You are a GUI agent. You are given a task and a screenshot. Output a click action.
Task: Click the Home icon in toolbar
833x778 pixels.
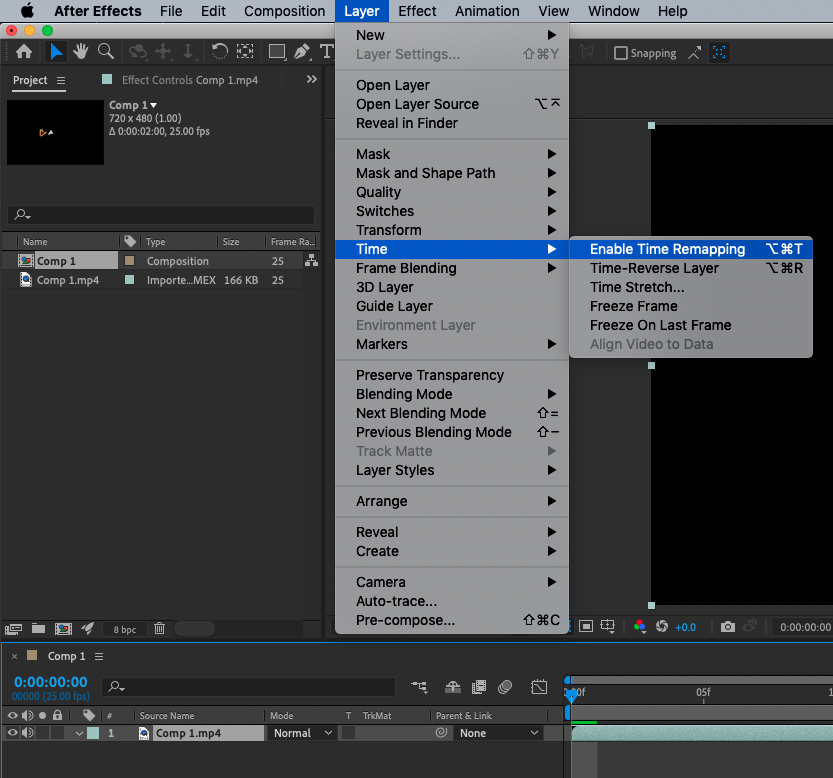[24, 52]
